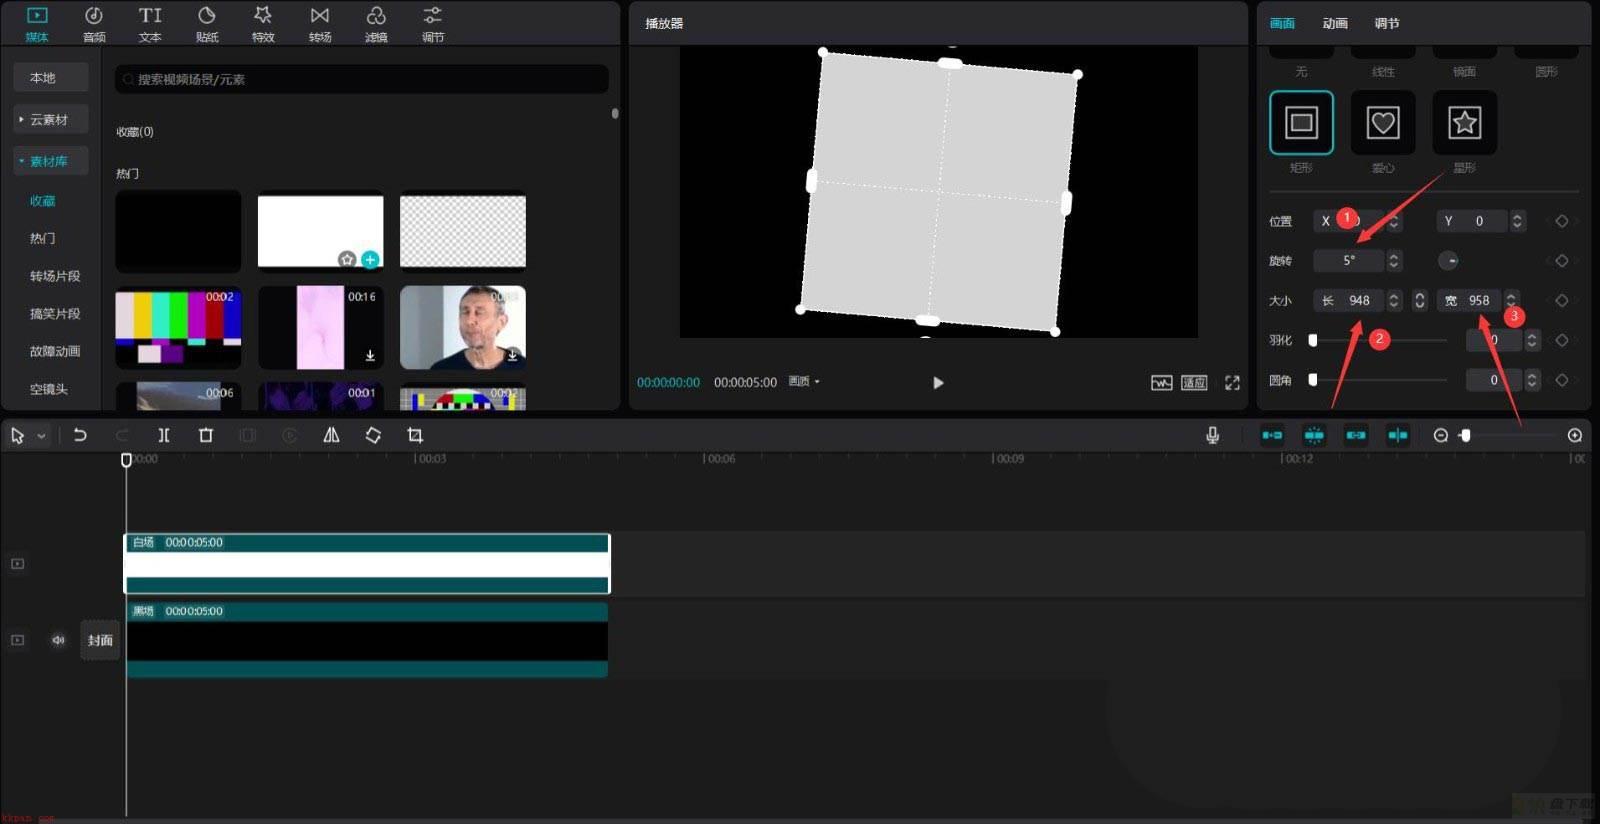Open the 转场 transitions panel

click(320, 24)
